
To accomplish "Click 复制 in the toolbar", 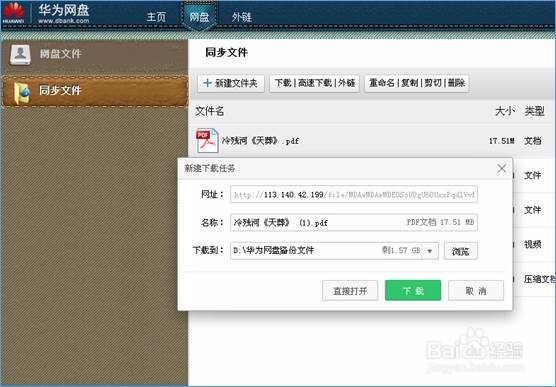I will pyautogui.click(x=410, y=83).
